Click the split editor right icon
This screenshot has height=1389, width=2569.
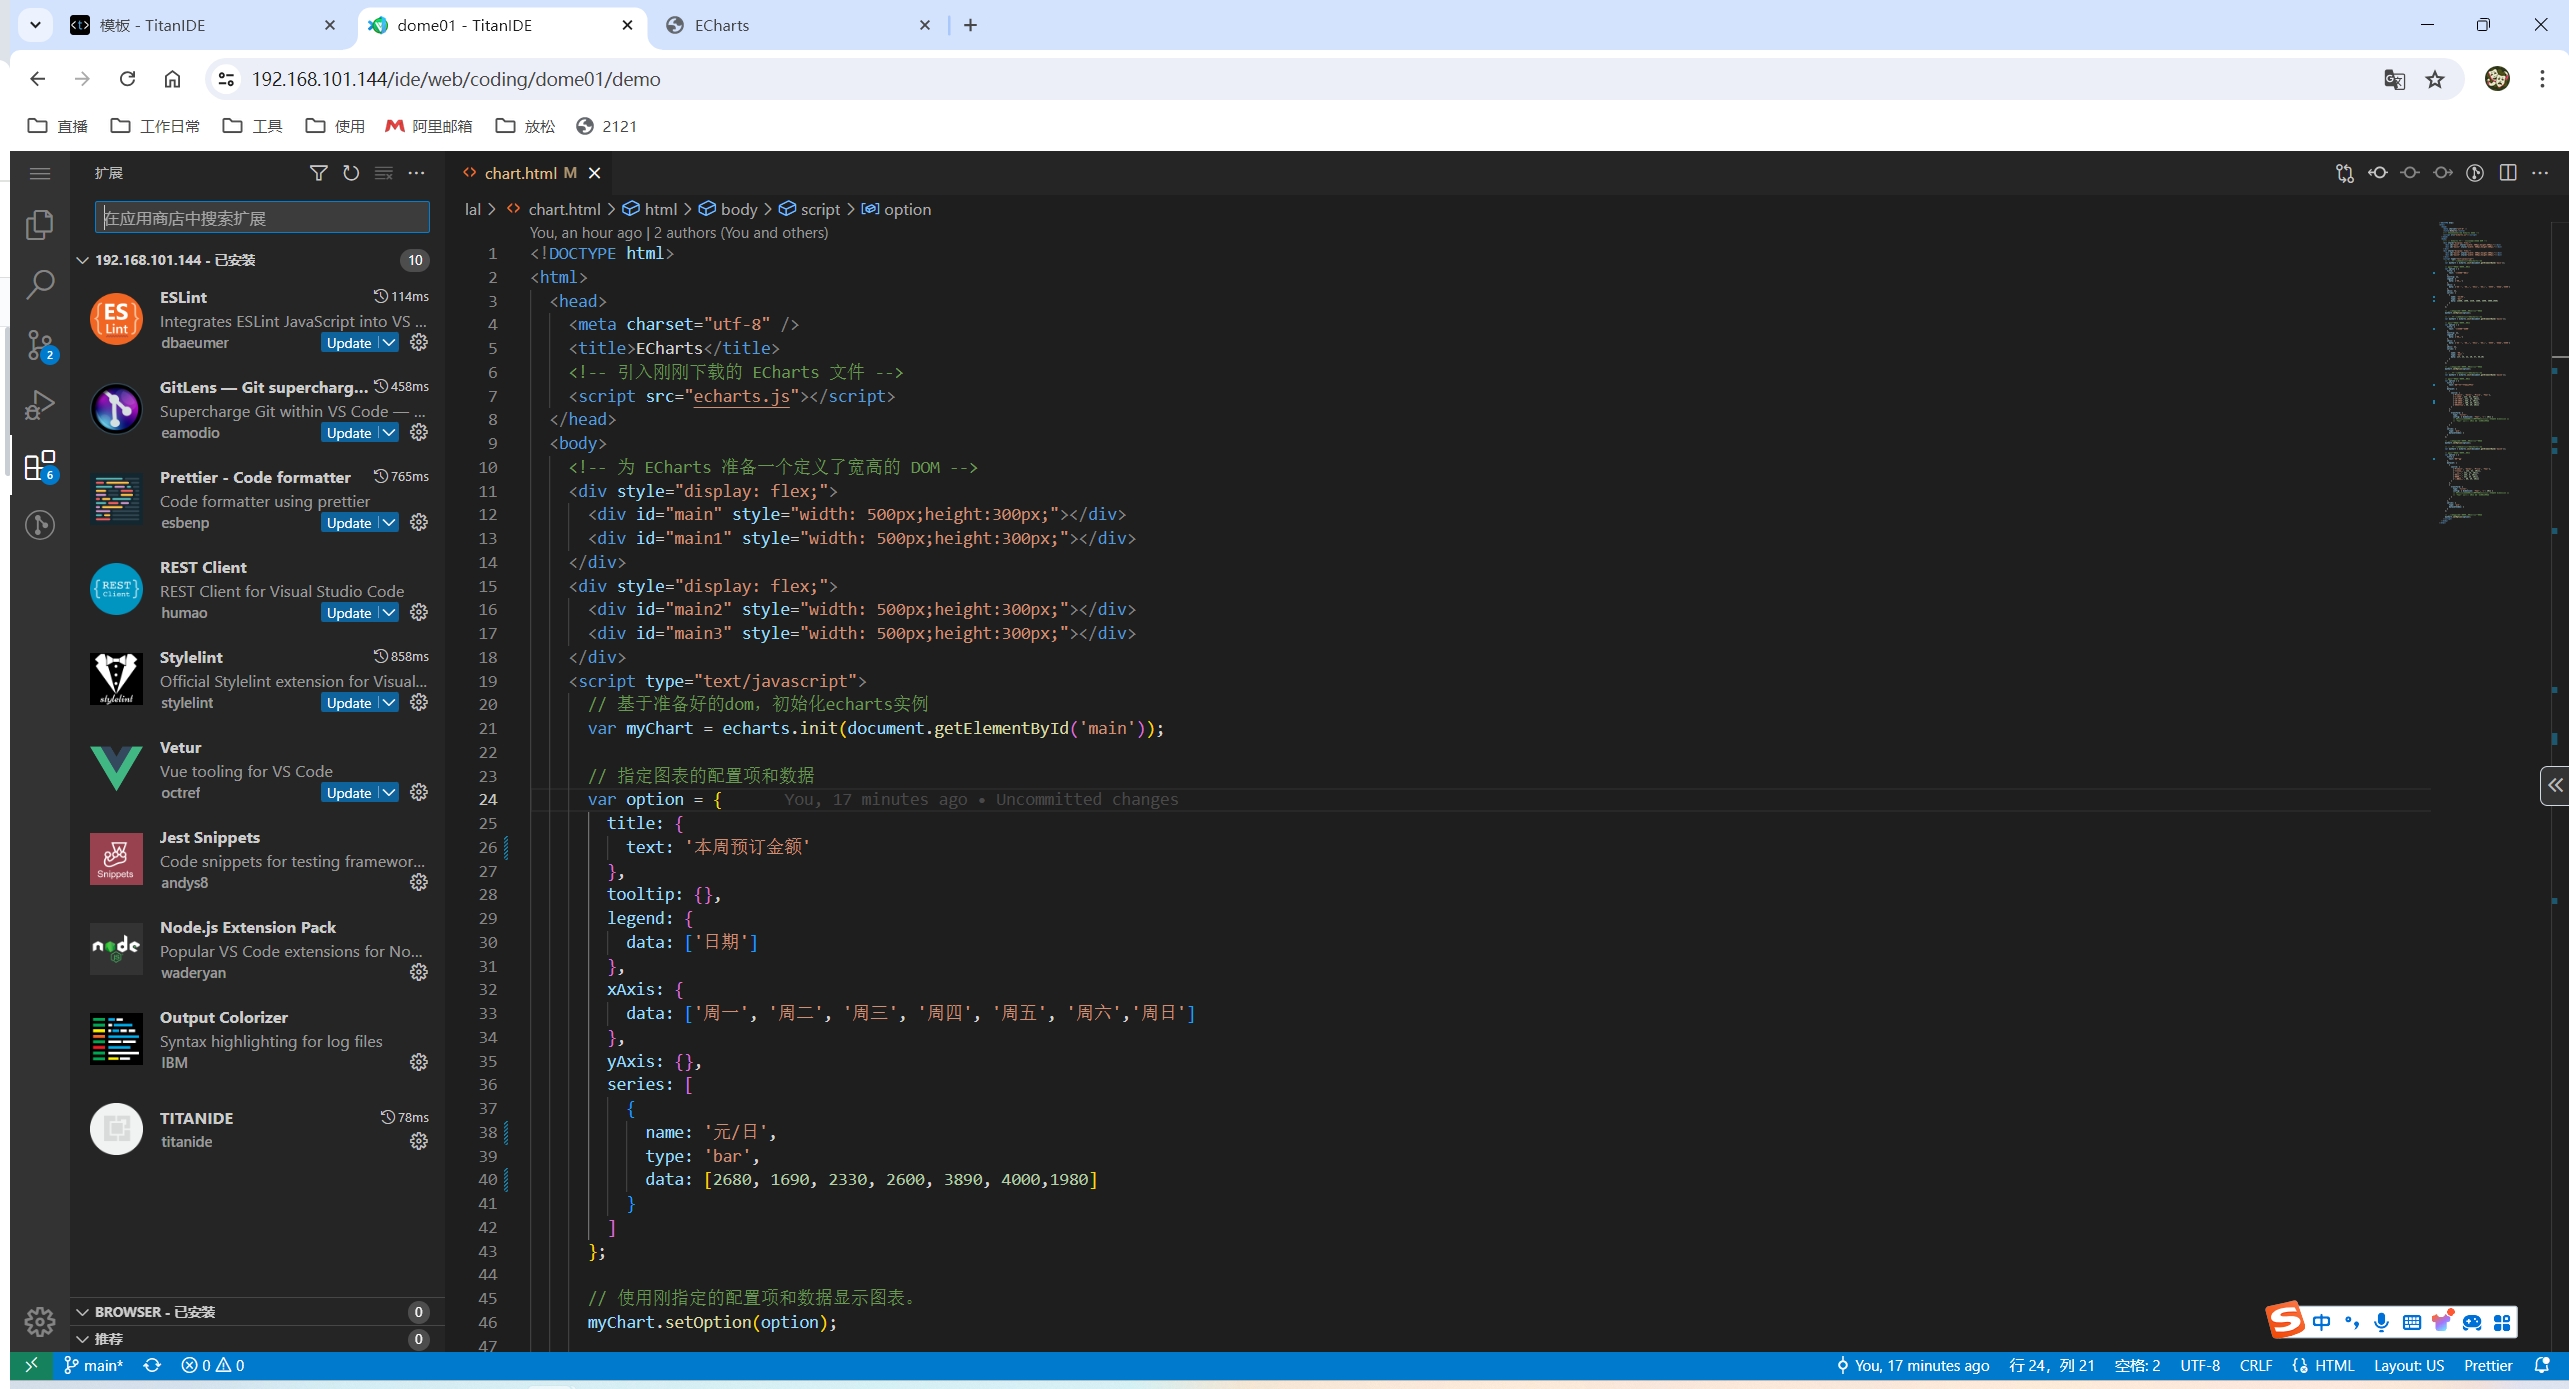(x=2507, y=173)
